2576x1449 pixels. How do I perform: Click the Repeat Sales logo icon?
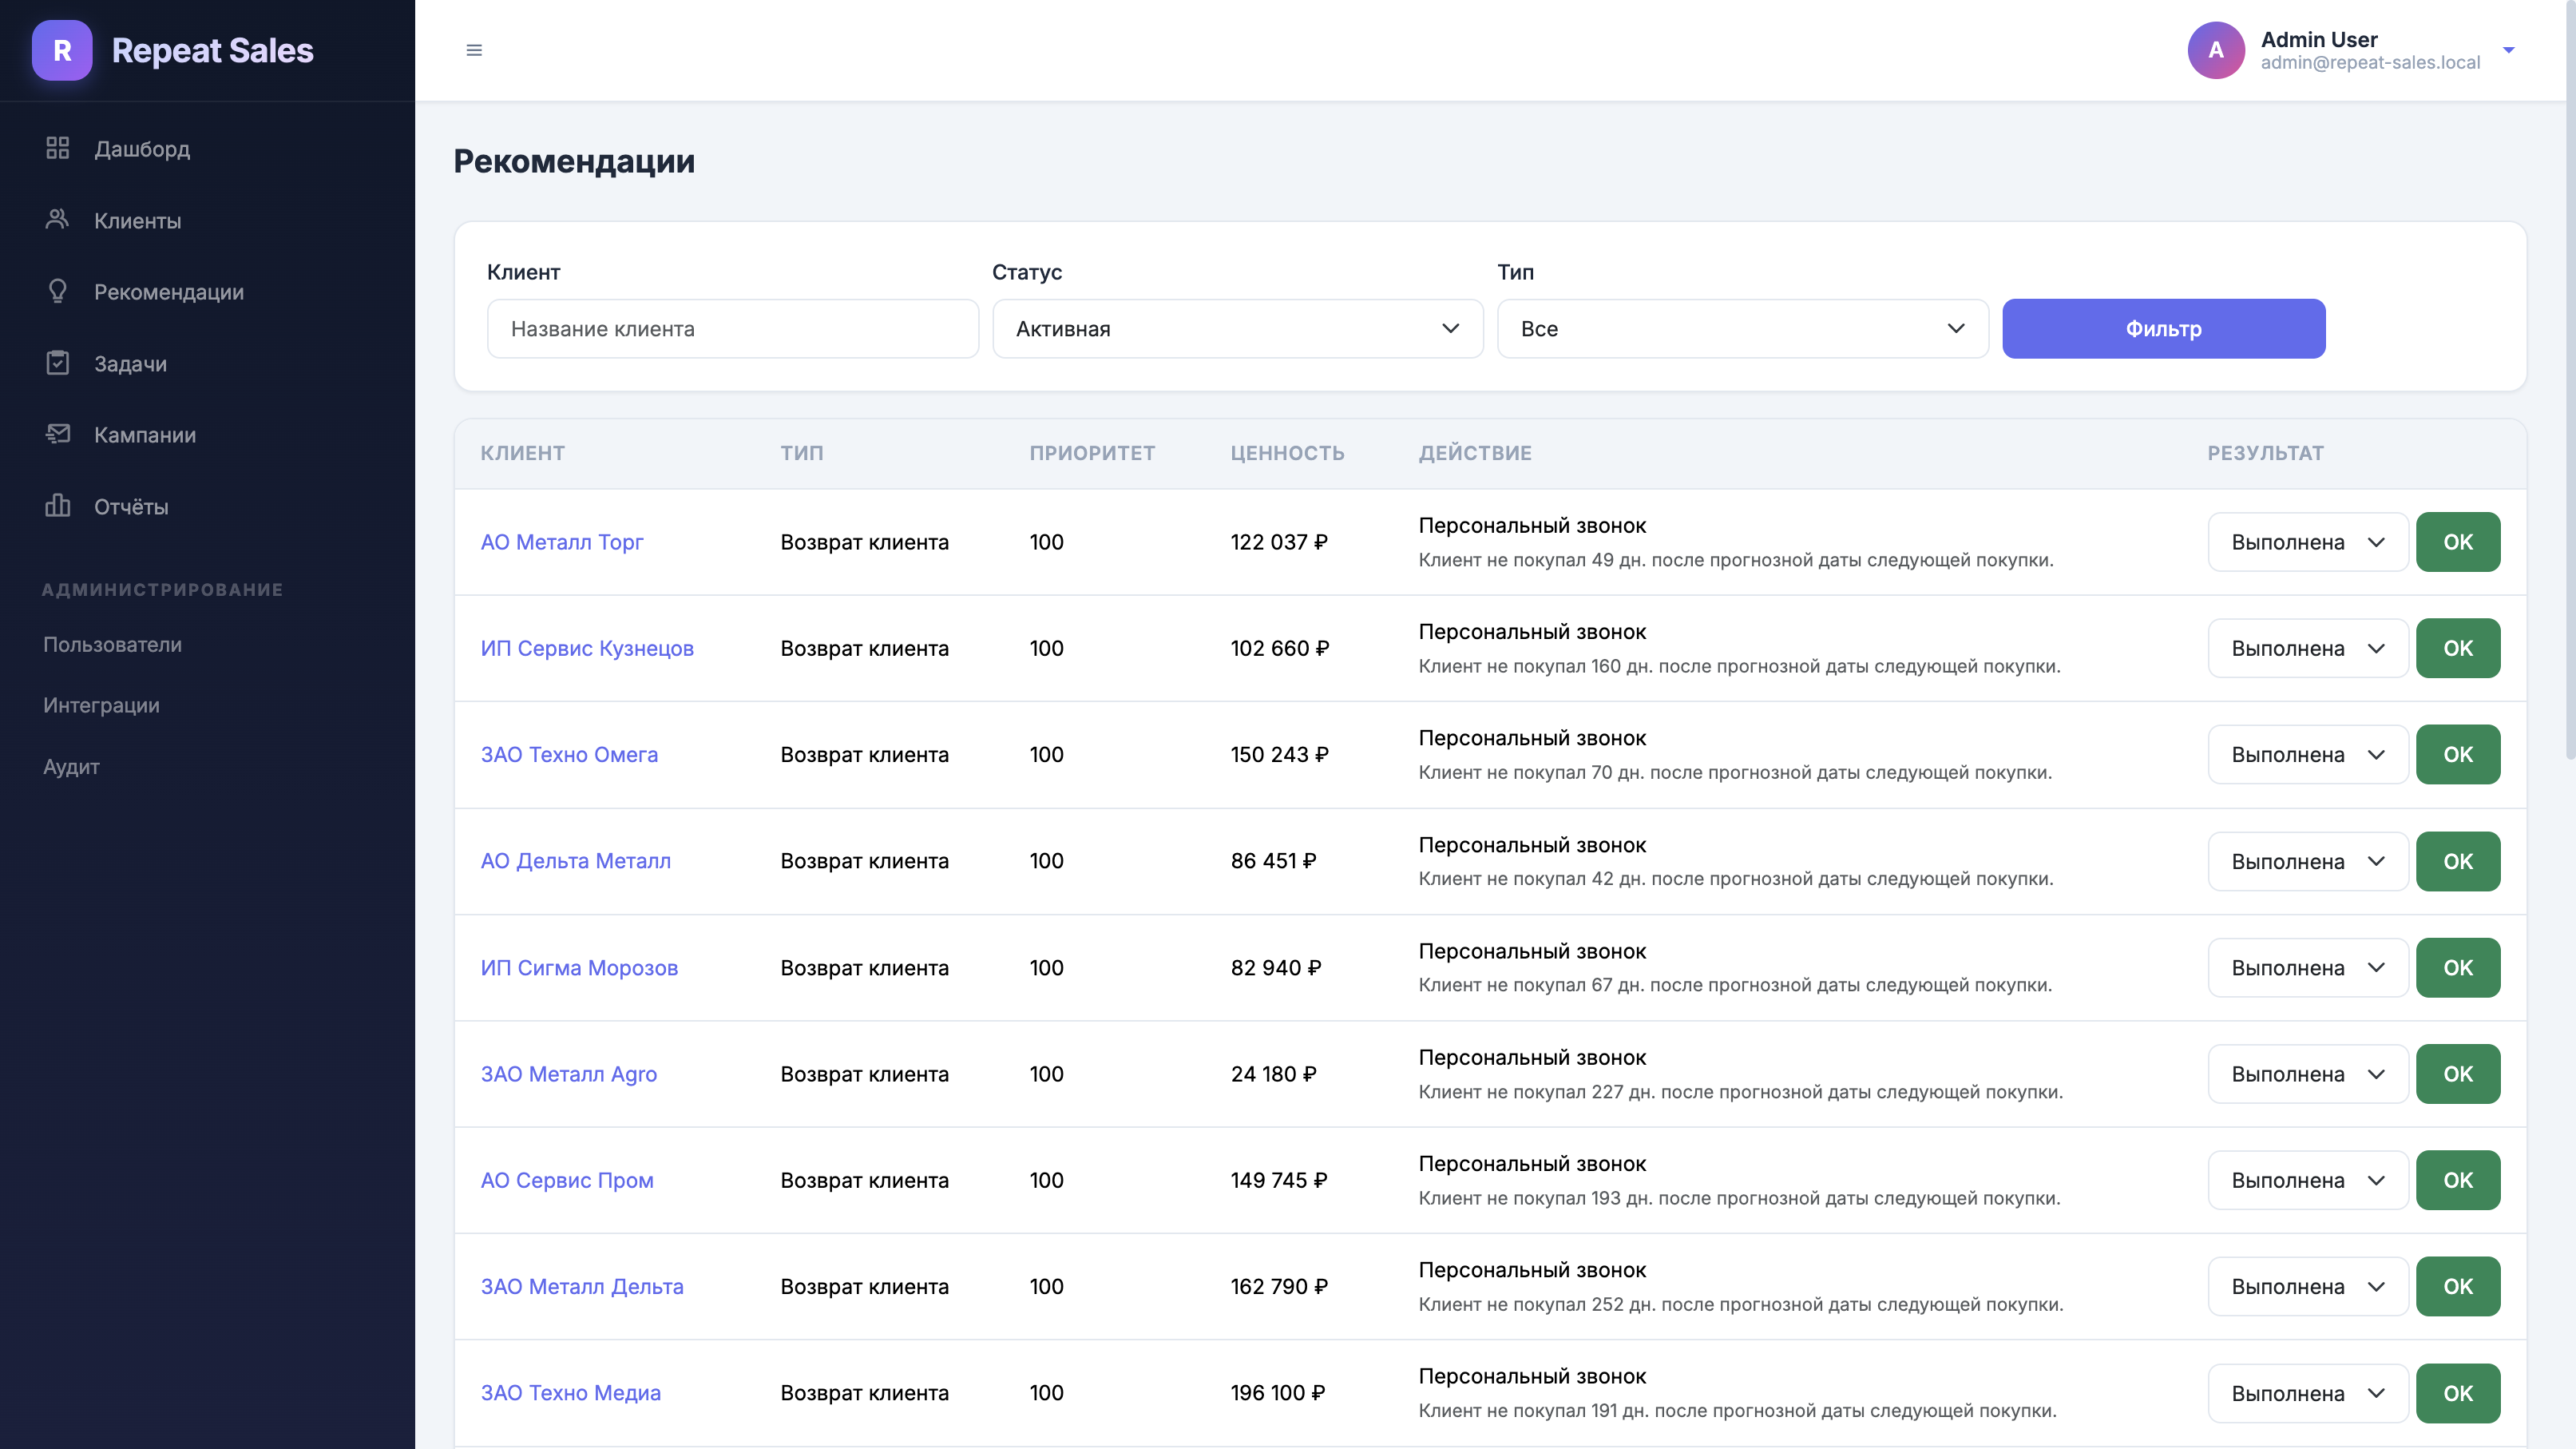click(62, 50)
